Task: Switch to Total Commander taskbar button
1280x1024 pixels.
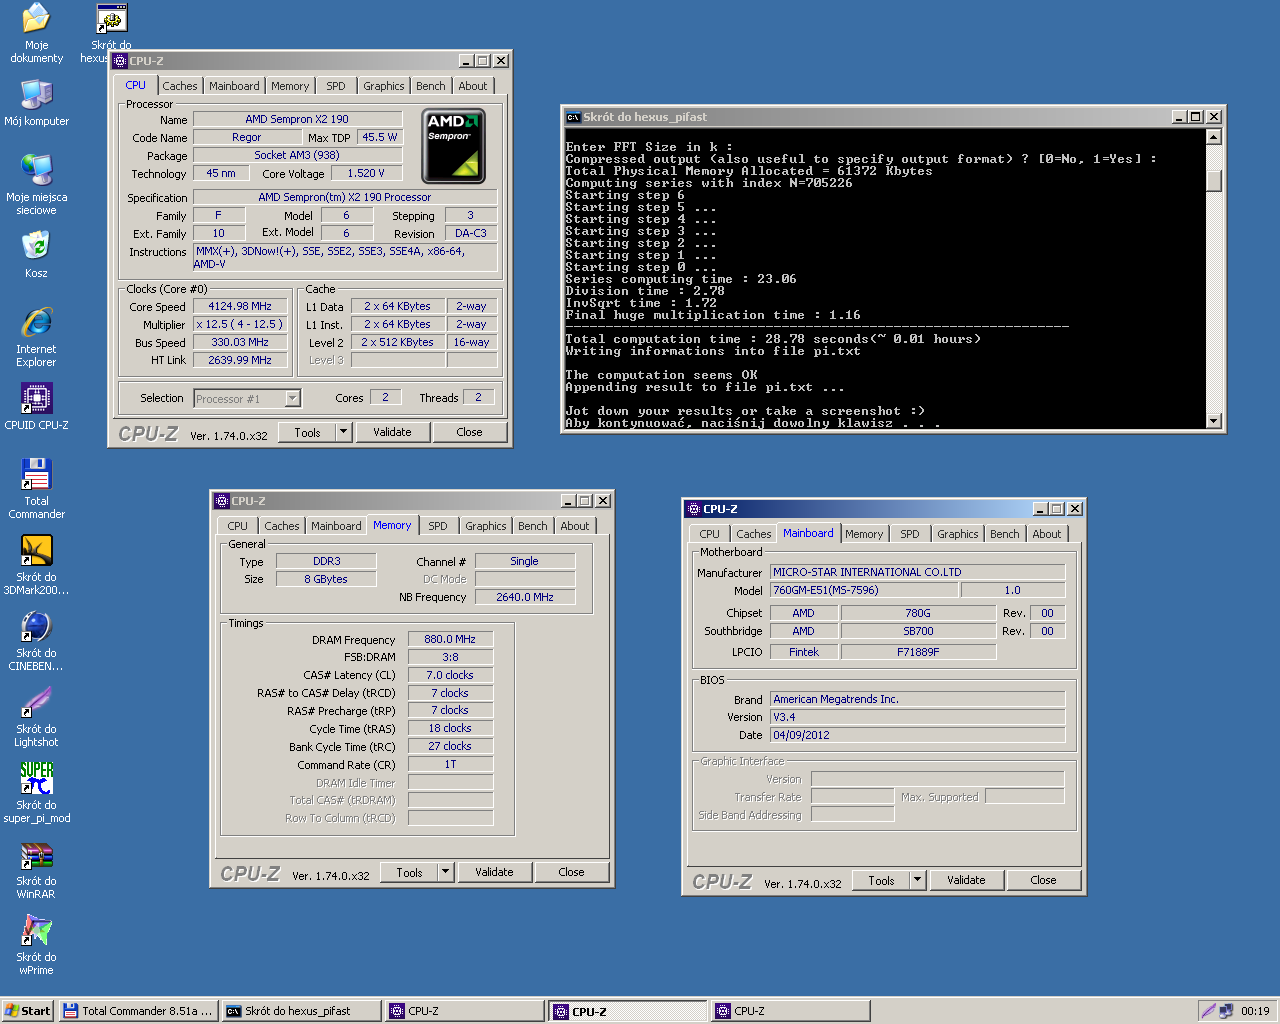Action: 138,1011
